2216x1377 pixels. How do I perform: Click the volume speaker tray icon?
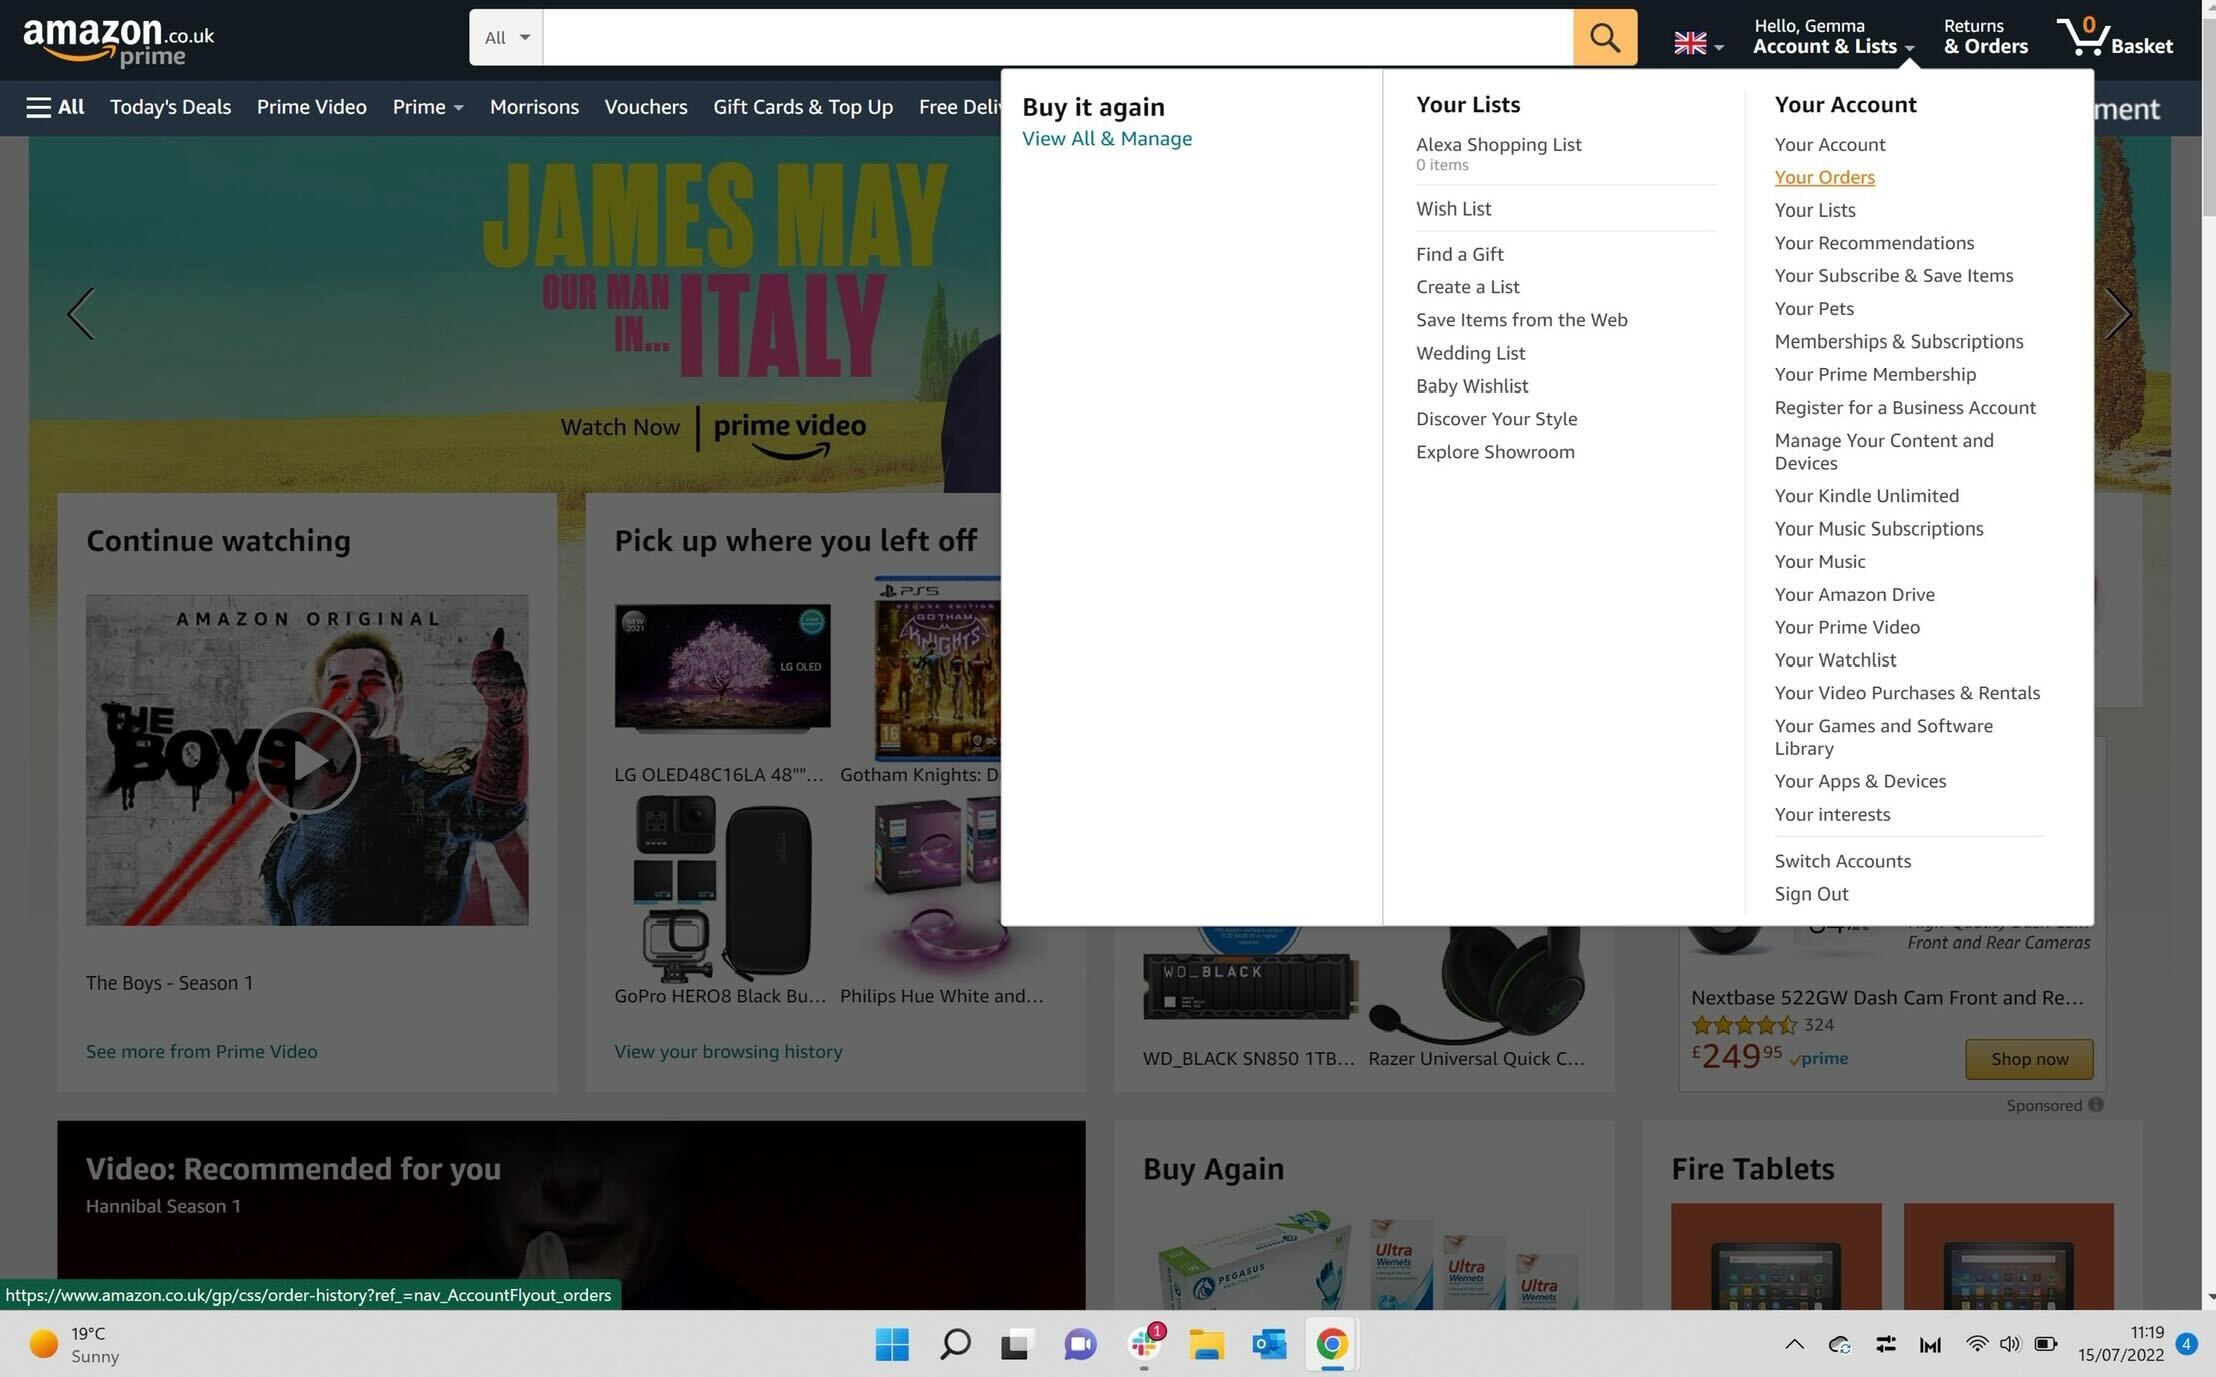pos(2010,1344)
